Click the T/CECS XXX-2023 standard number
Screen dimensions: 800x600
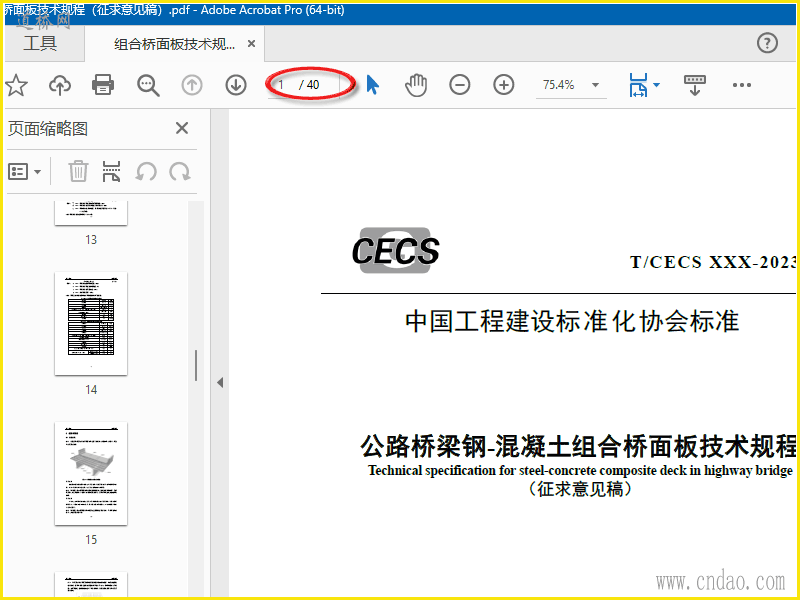(x=713, y=262)
